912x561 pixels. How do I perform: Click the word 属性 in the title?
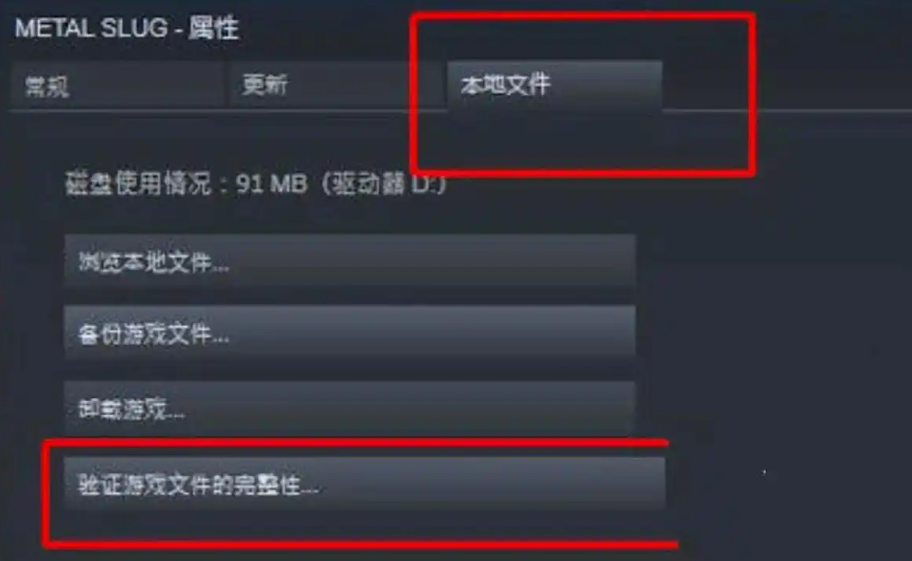(x=213, y=28)
